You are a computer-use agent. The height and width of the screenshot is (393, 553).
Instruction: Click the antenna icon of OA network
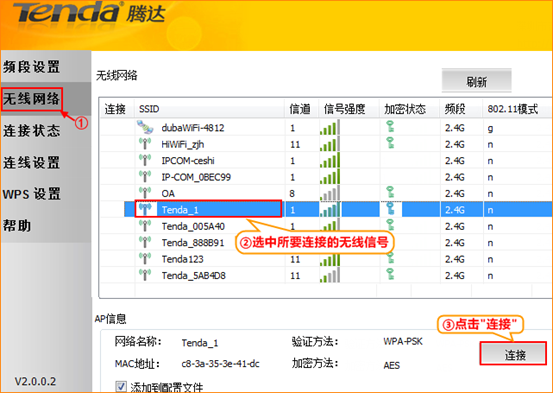click(x=145, y=193)
